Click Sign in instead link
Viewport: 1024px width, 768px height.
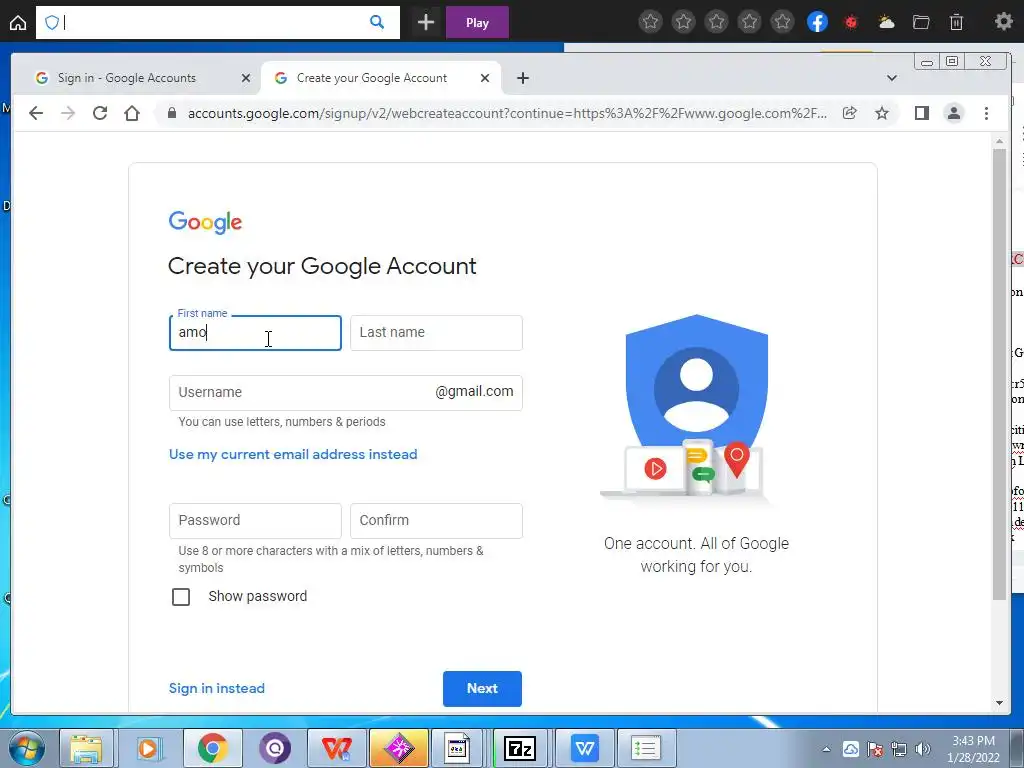[x=217, y=688]
